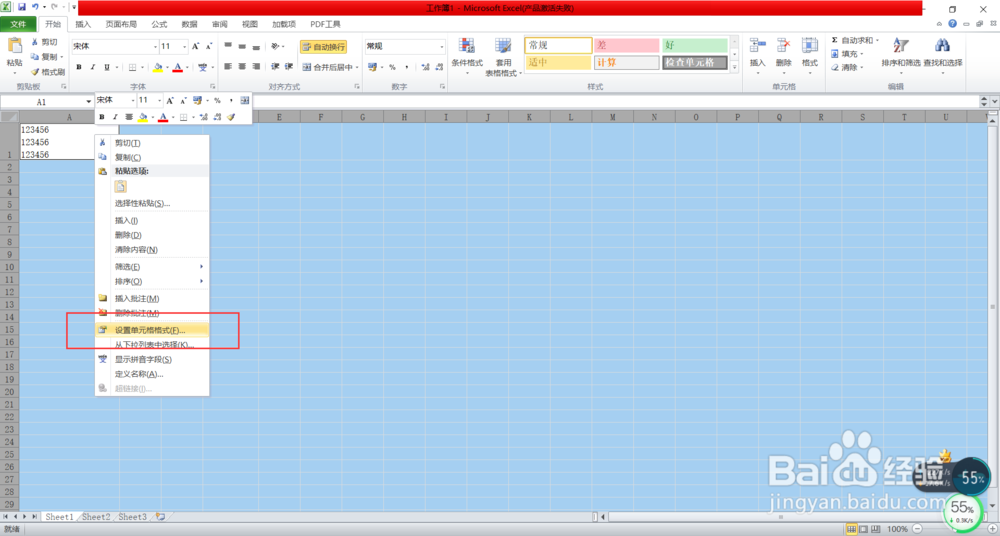
Task: Click the Paste (粘贴) icon in ribbon
Action: (x=14, y=47)
